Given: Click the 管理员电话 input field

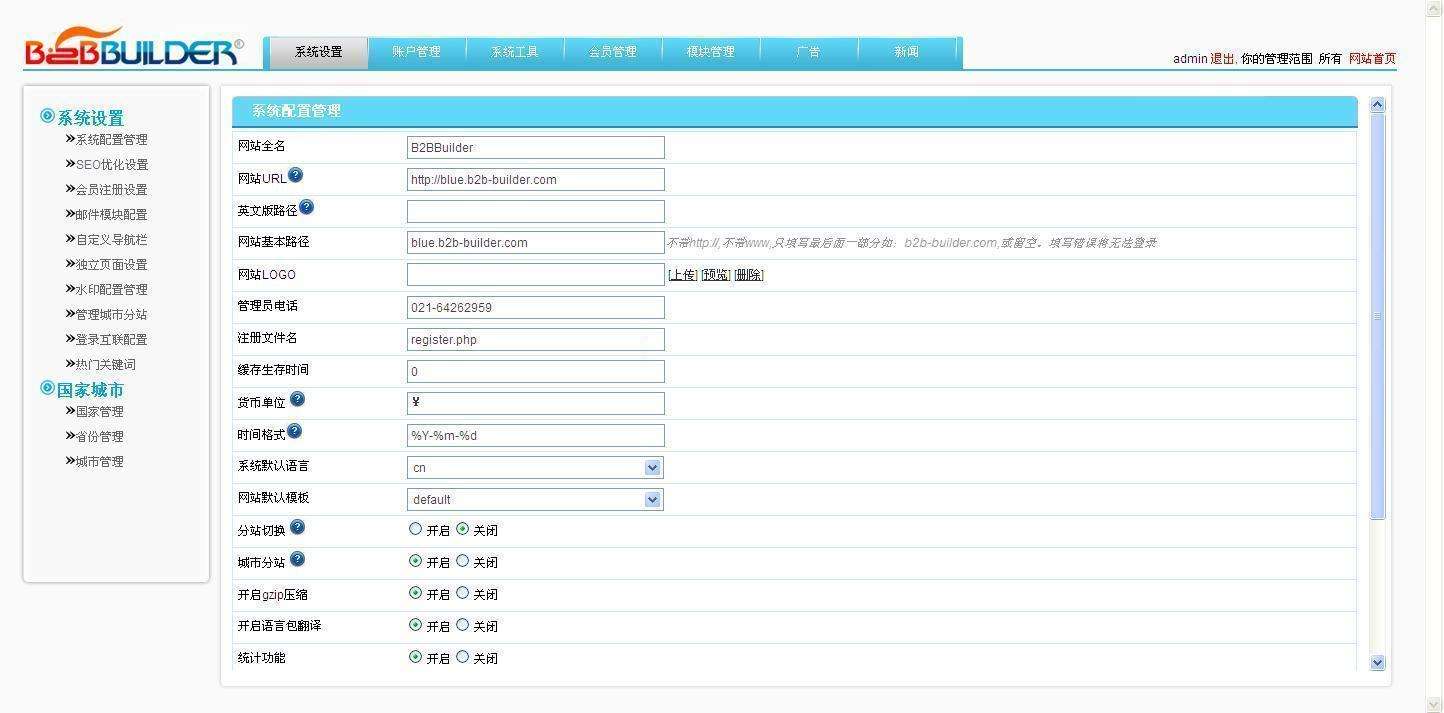Looking at the screenshot, I should tap(535, 307).
